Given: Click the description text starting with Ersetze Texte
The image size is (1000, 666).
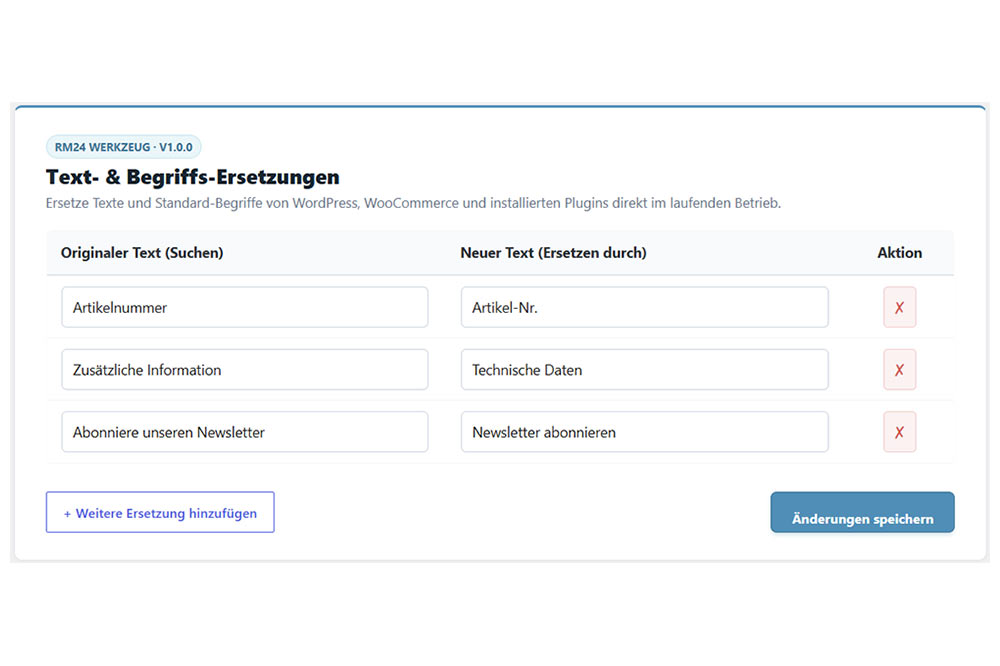Looking at the screenshot, I should point(413,204).
